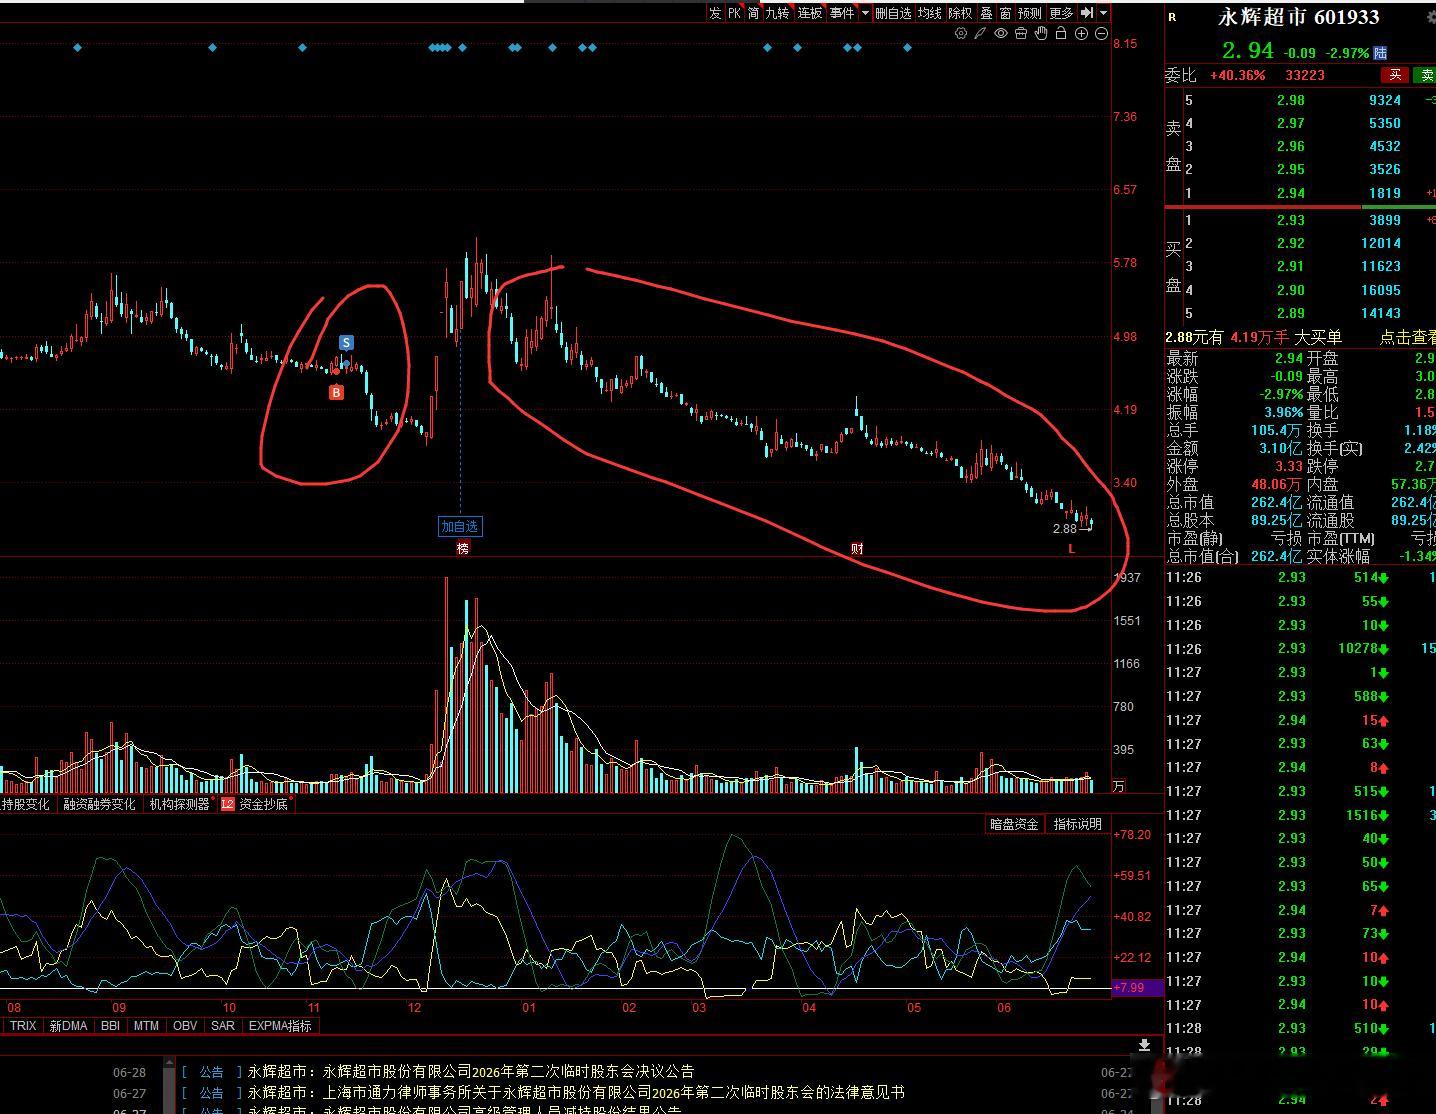Collapse panel with arrow-to-bar icon

[1086, 13]
